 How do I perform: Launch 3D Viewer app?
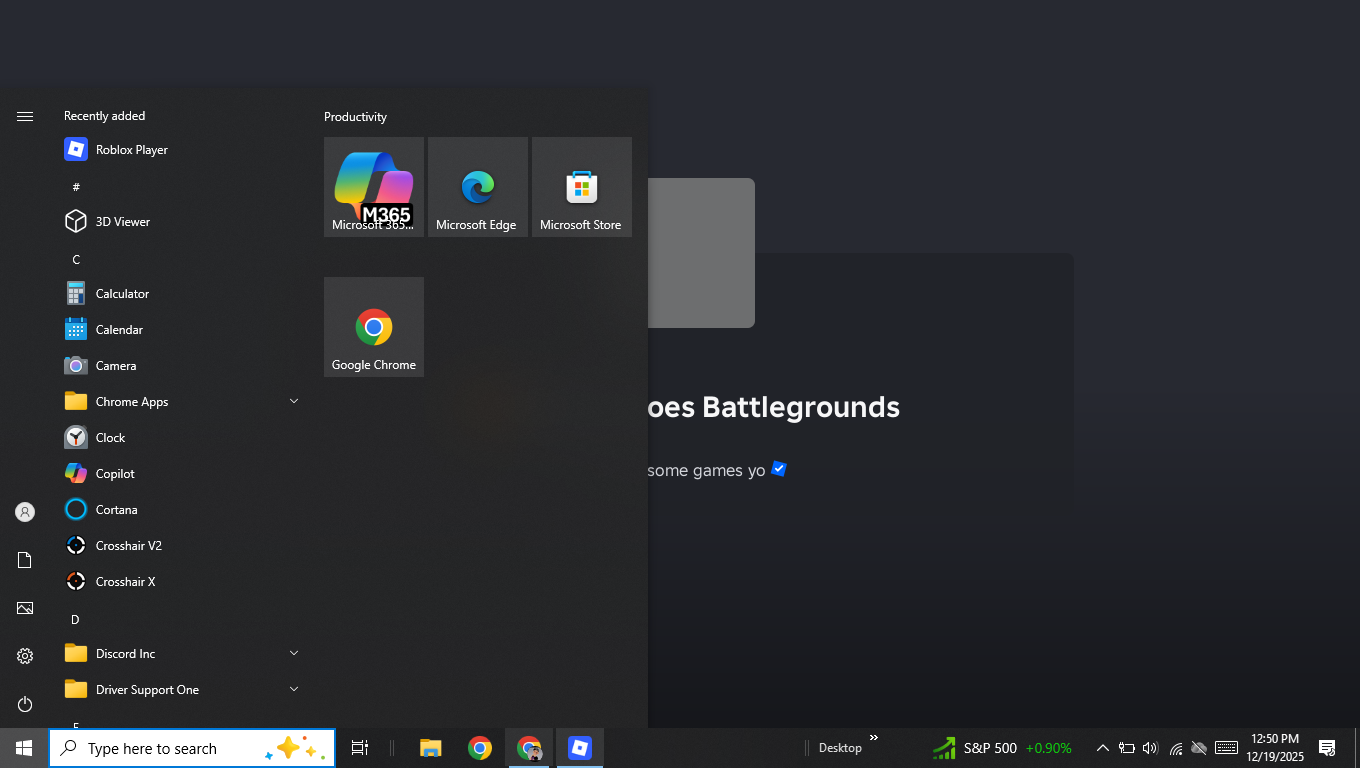(x=180, y=222)
